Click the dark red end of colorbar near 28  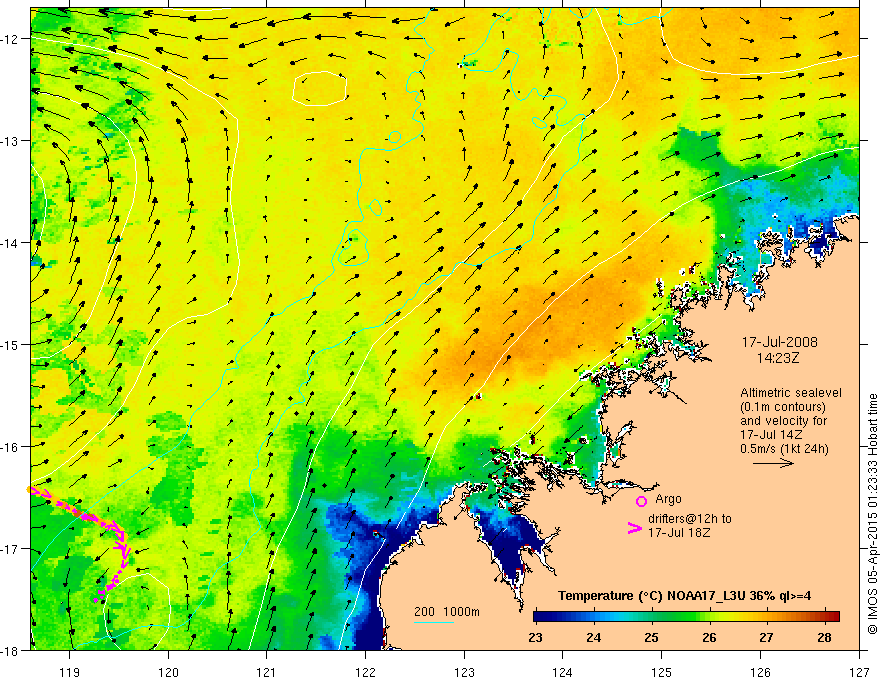pos(831,617)
